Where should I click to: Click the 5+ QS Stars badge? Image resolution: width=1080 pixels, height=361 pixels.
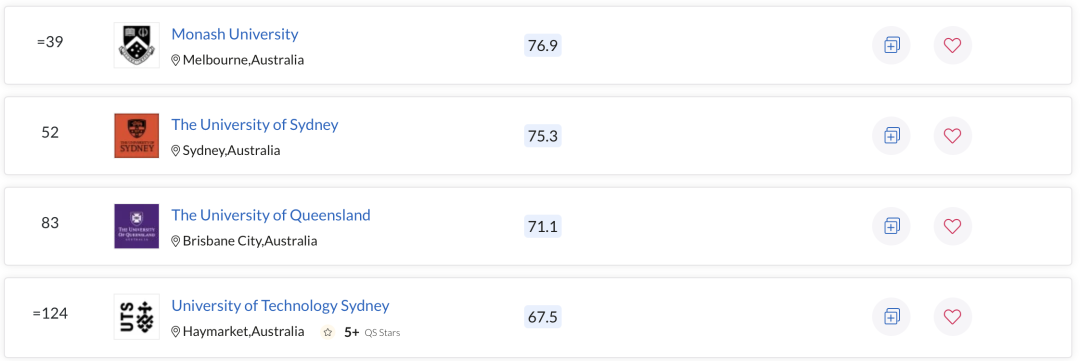[x=361, y=332]
